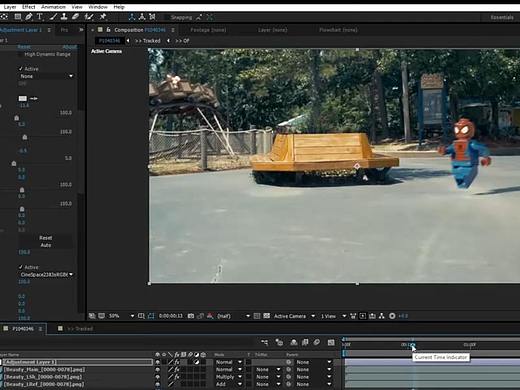Open the Layer menu
Viewport: 520px width, 390px height.
(10, 7)
